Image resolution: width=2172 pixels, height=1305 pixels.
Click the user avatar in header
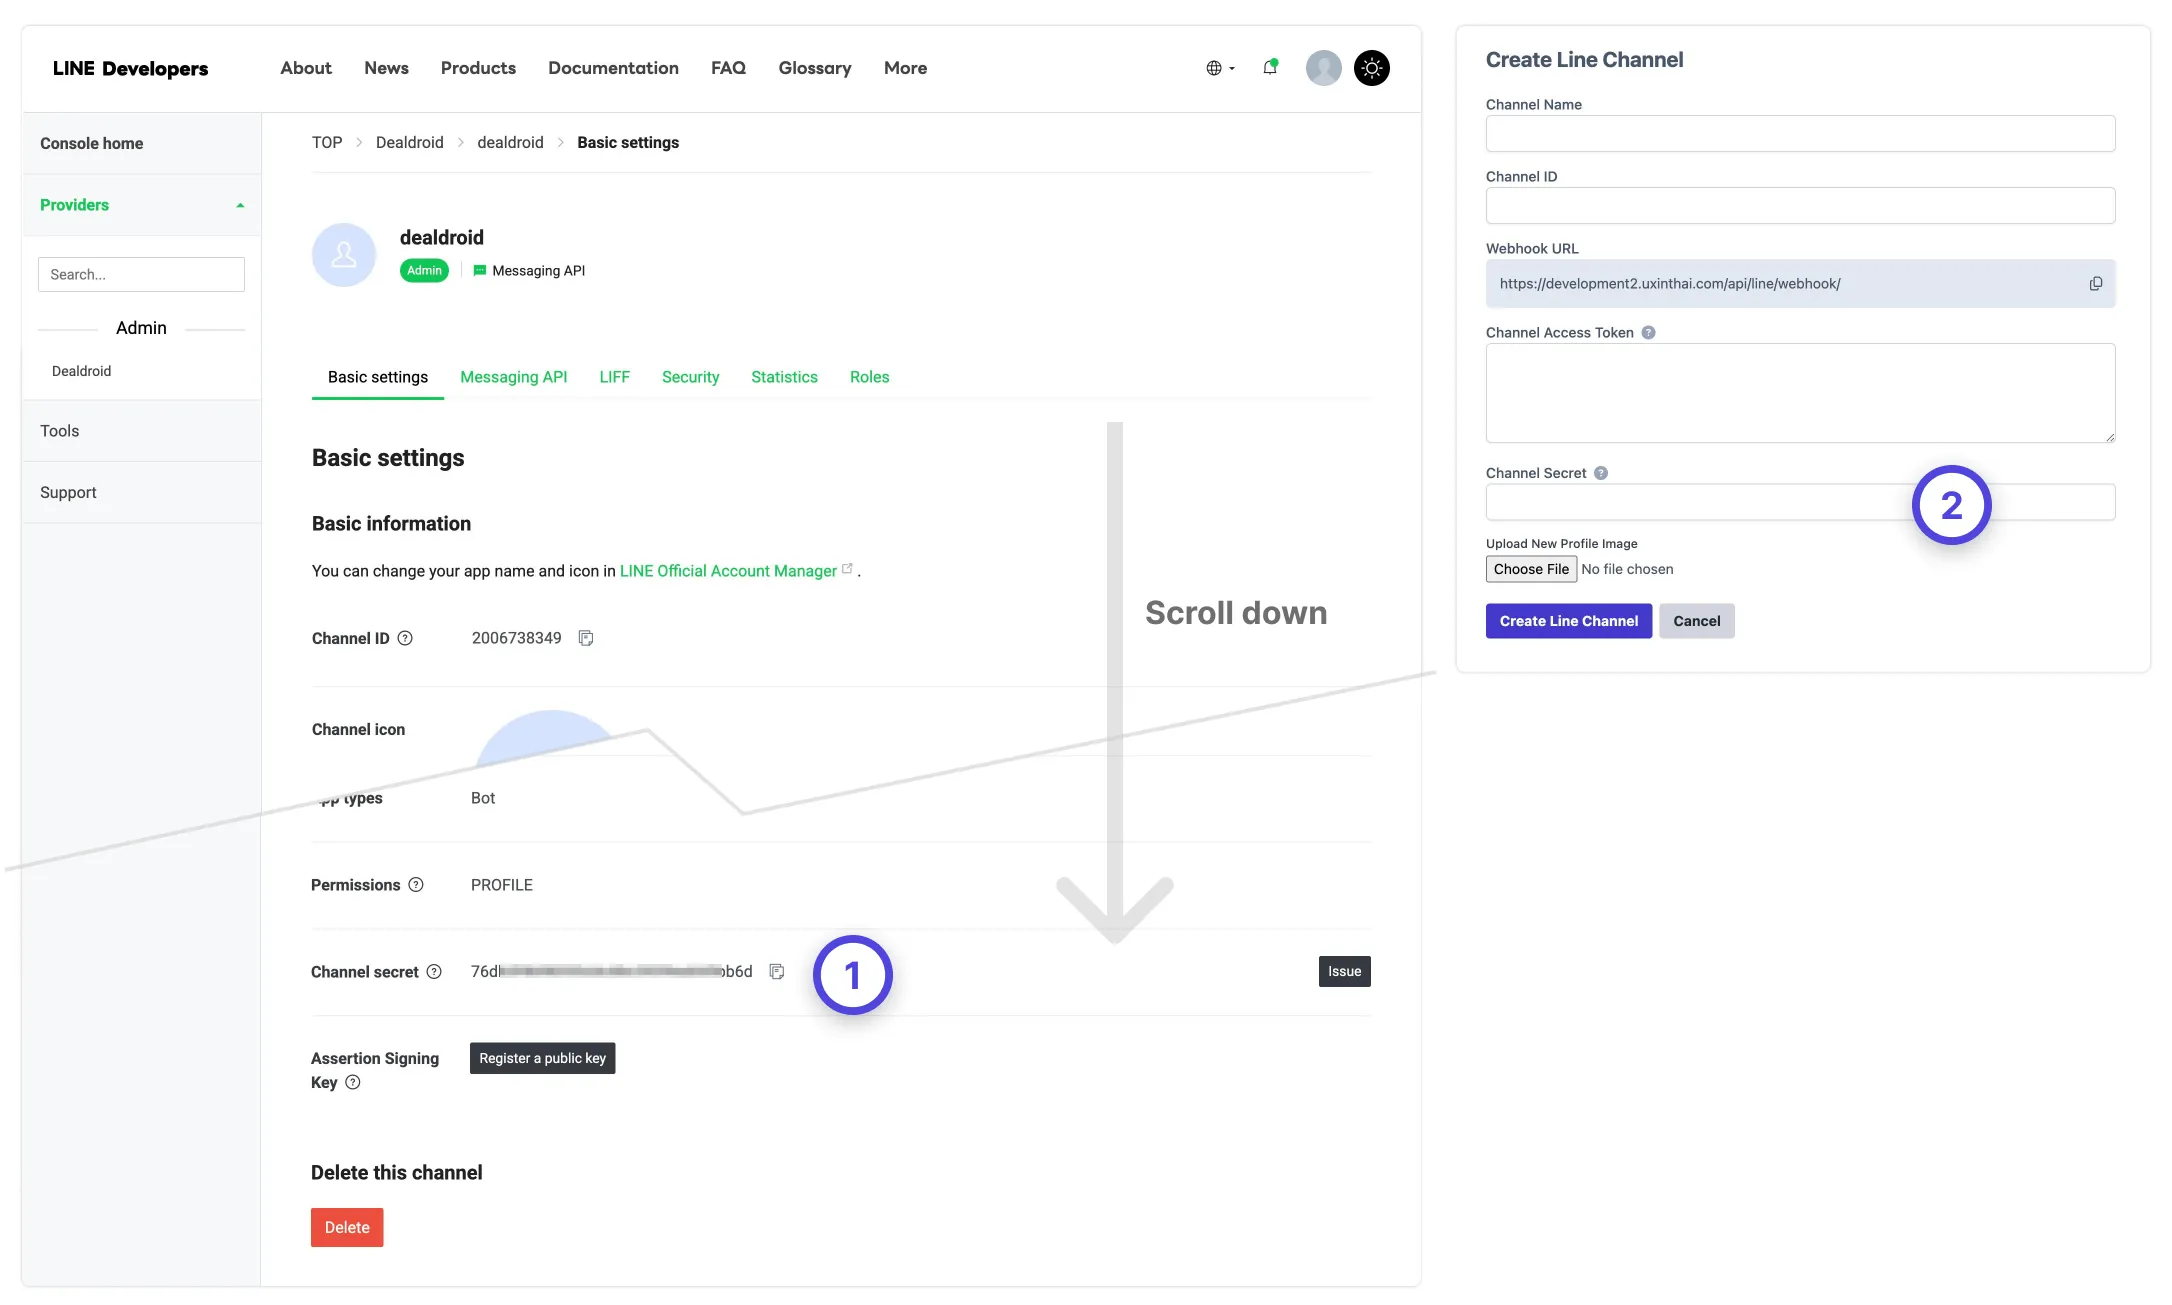pyautogui.click(x=1323, y=68)
